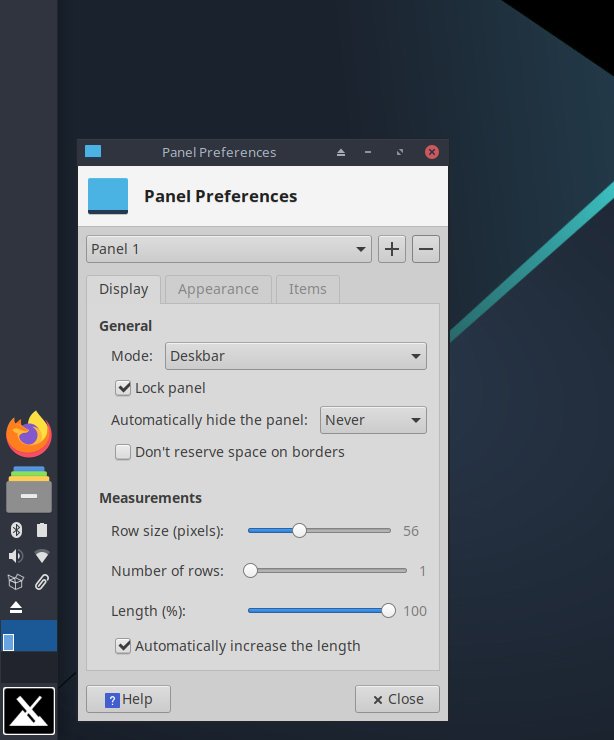This screenshot has height=740, width=614.
Task: Close window using red X button
Action: [431, 152]
